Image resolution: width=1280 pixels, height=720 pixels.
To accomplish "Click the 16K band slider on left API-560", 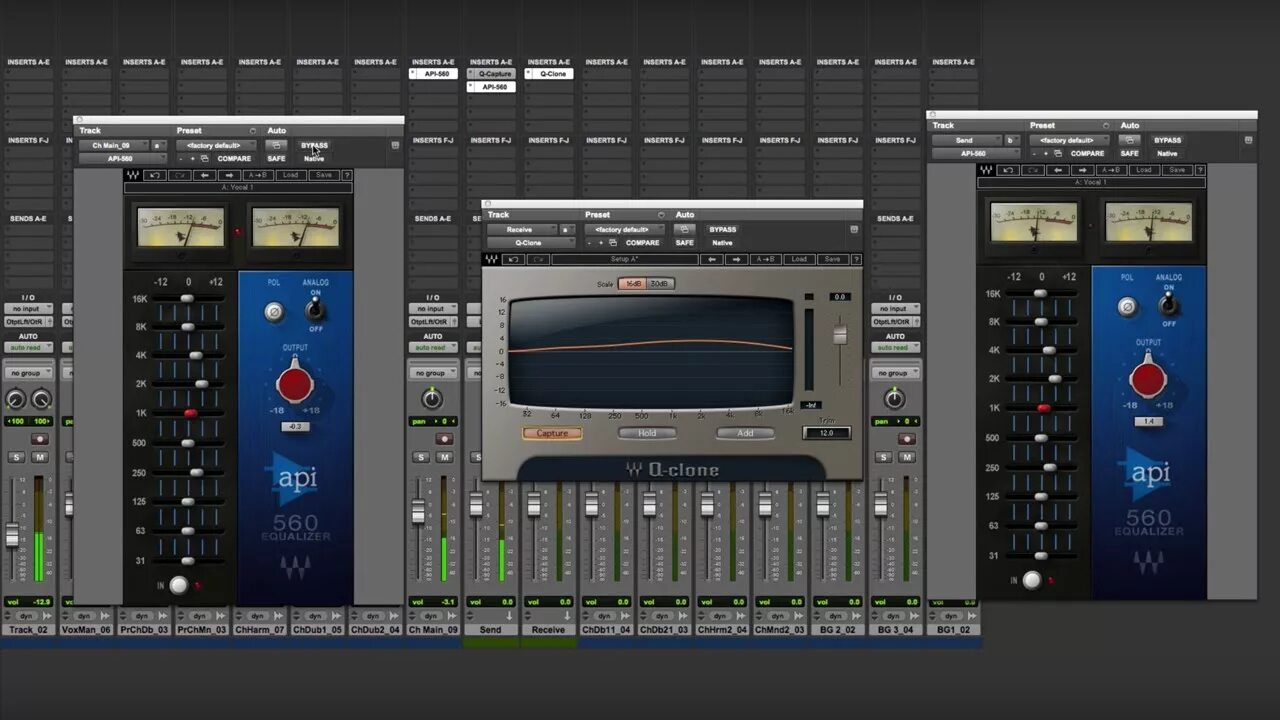I will [x=187, y=299].
